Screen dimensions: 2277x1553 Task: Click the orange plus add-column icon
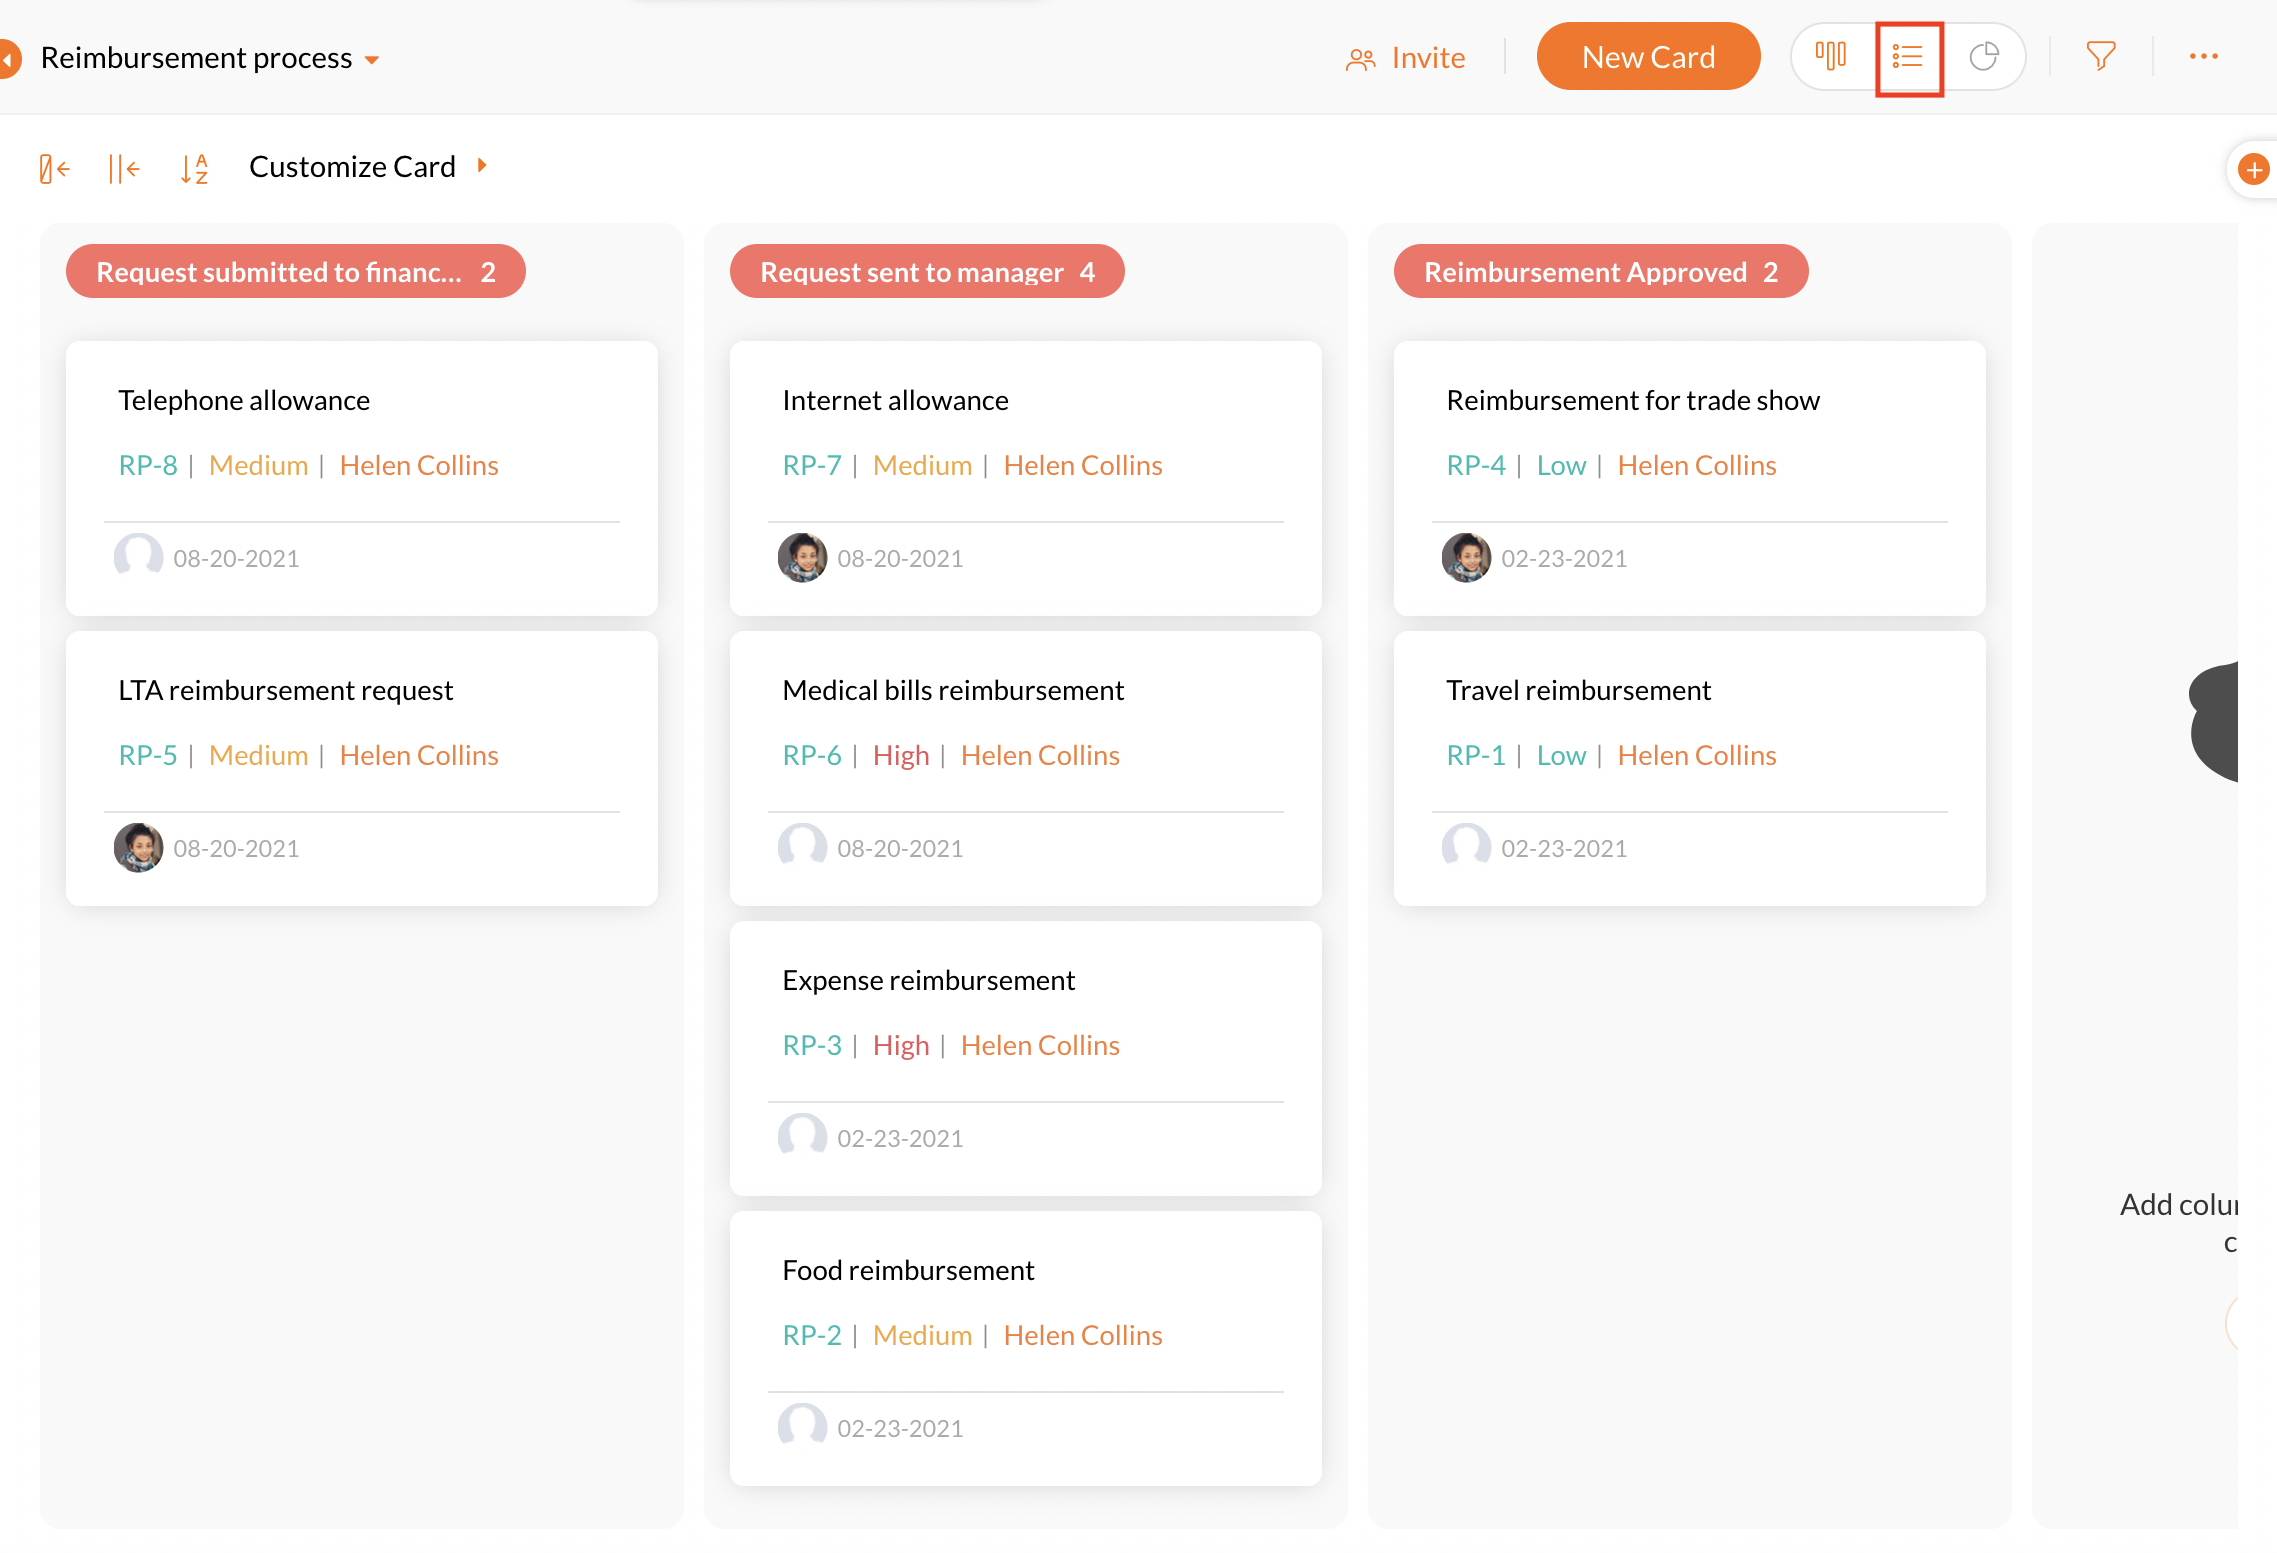click(2254, 170)
